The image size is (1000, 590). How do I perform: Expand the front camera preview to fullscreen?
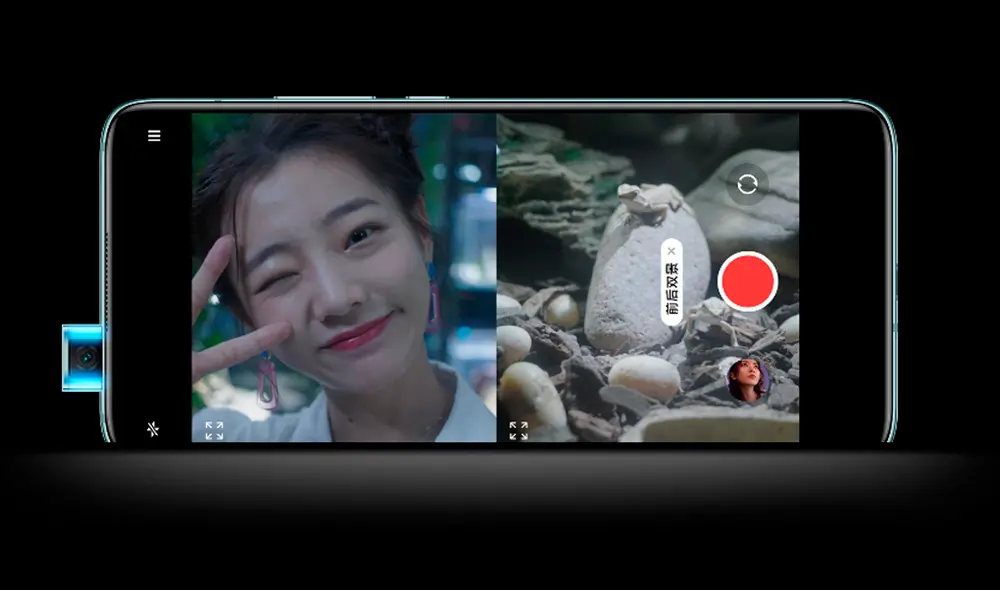[x=214, y=430]
